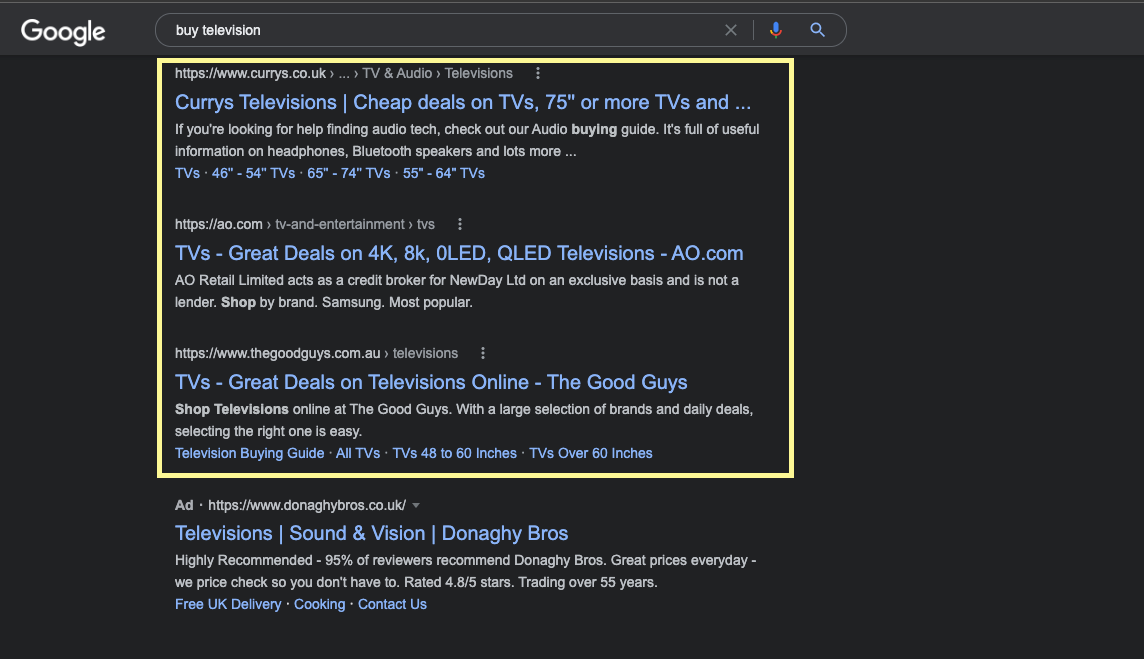Click Free UK Delivery ad sitelink
1144x659 pixels.
228,604
